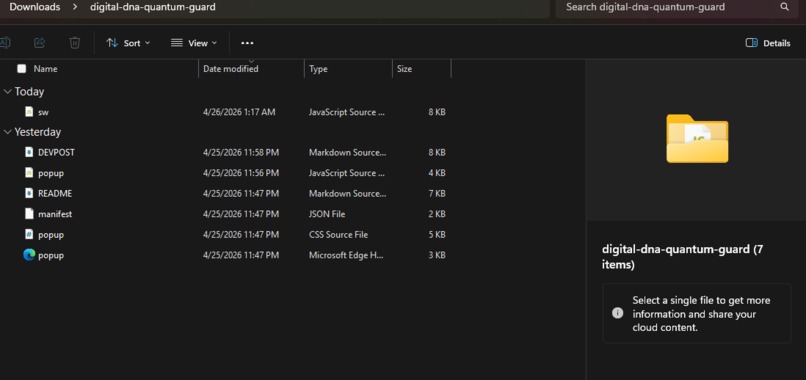Sort by the Name column header

[x=45, y=68]
